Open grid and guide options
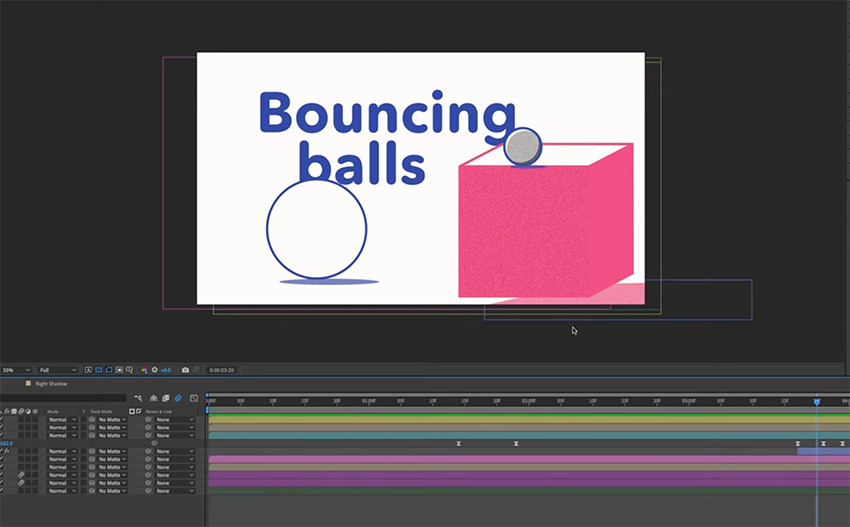 coord(130,370)
